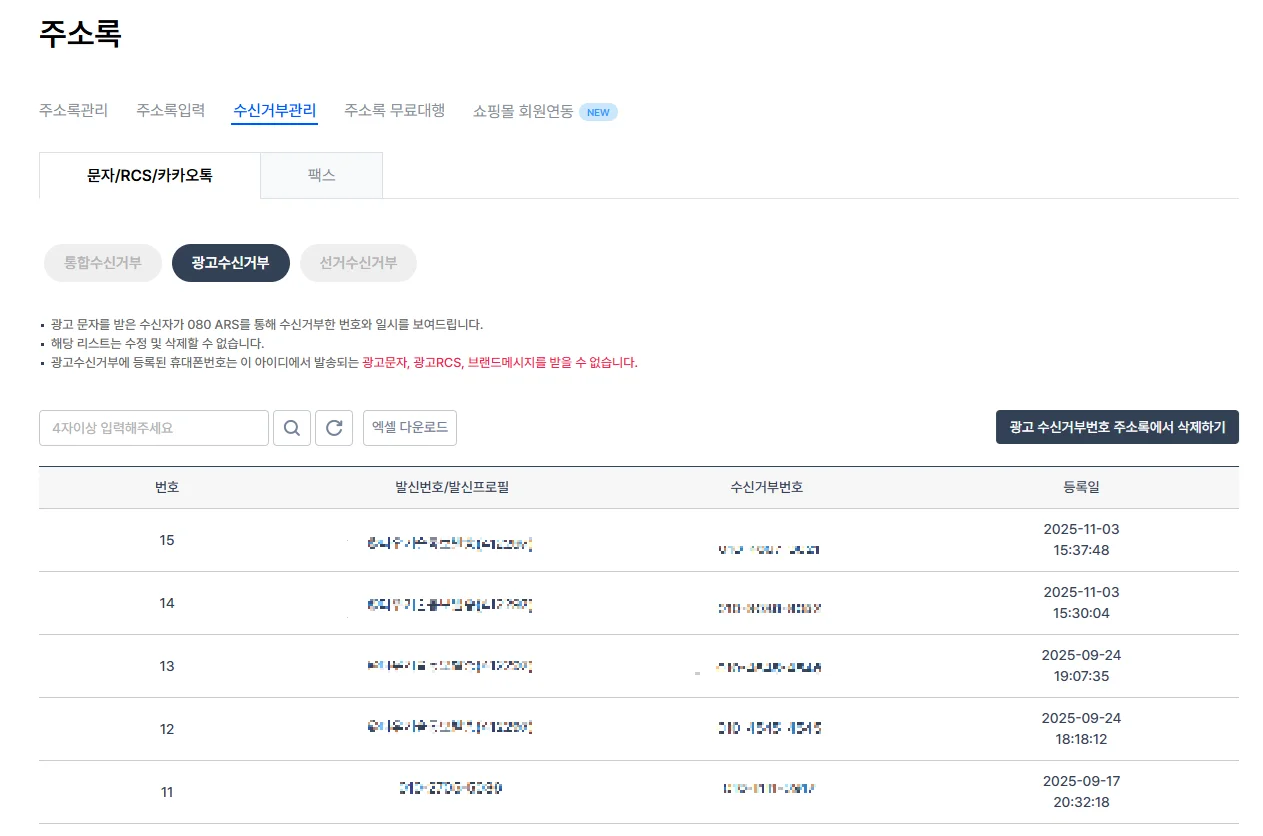Select the 광고수신거부 filter pill
1263x836 pixels.
[x=230, y=263]
